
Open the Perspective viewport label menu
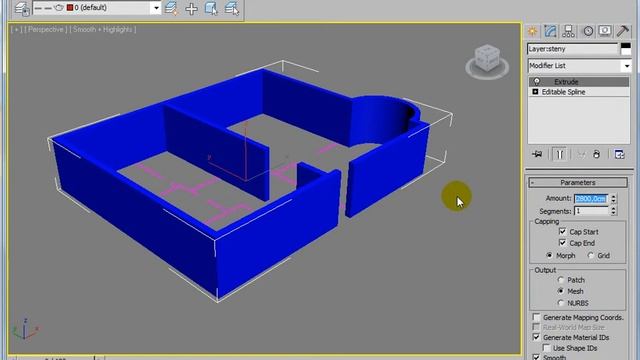pos(45,29)
